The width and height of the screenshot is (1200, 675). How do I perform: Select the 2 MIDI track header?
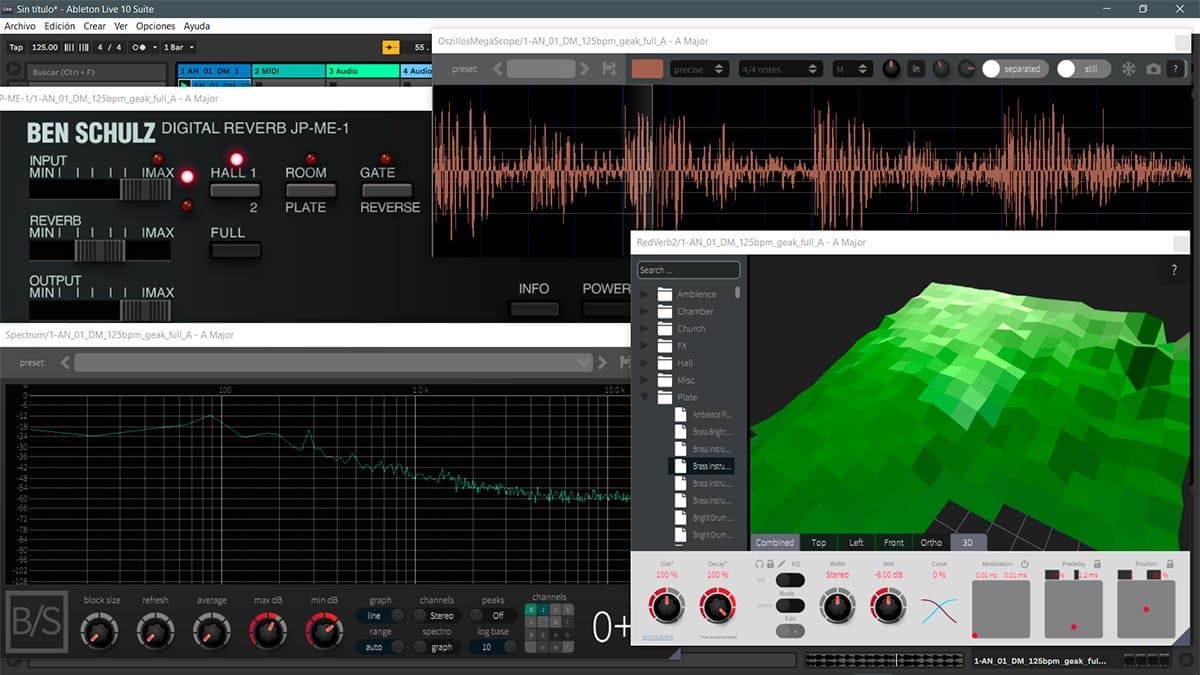[x=288, y=71]
